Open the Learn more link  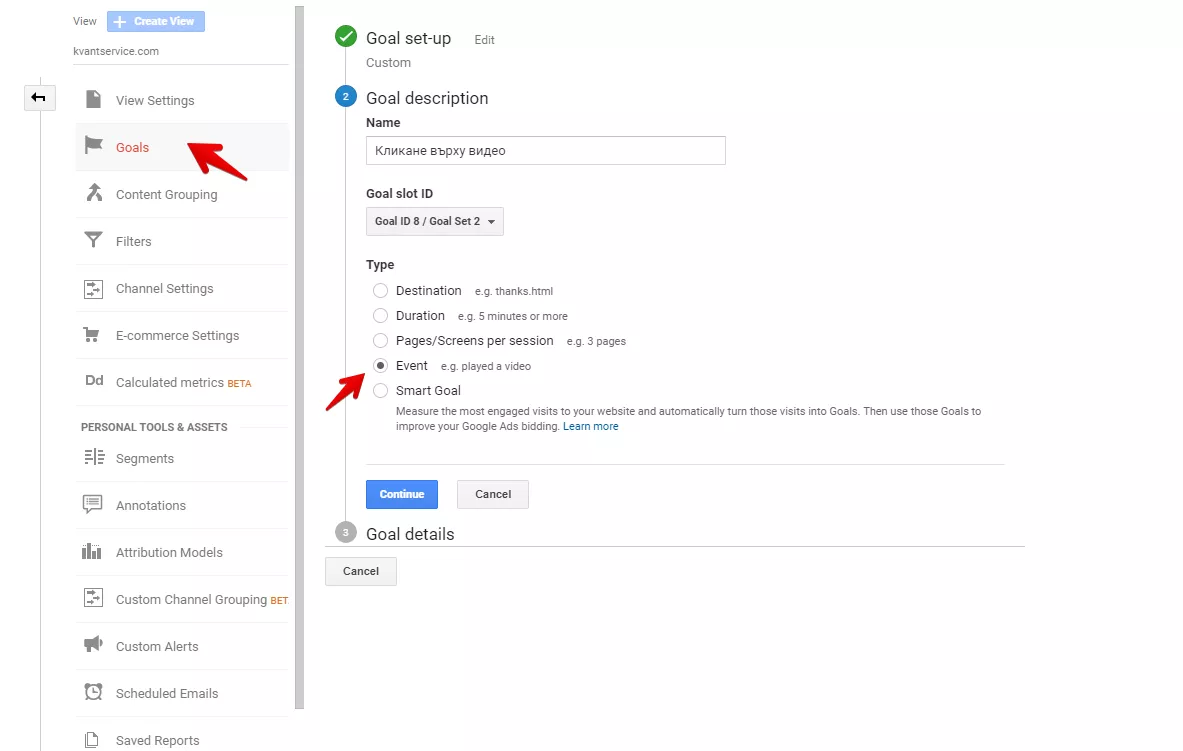pyautogui.click(x=591, y=426)
